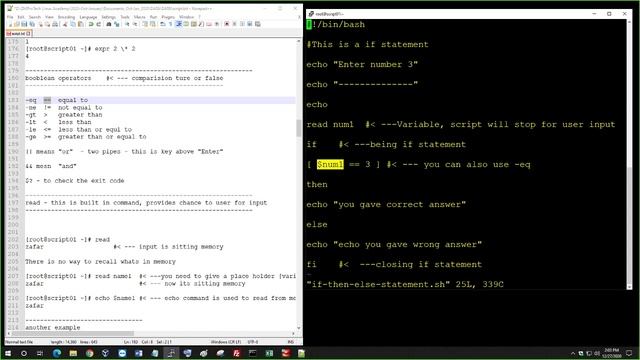
Task: Click the Paste toolbar icon
Action: (81, 24)
